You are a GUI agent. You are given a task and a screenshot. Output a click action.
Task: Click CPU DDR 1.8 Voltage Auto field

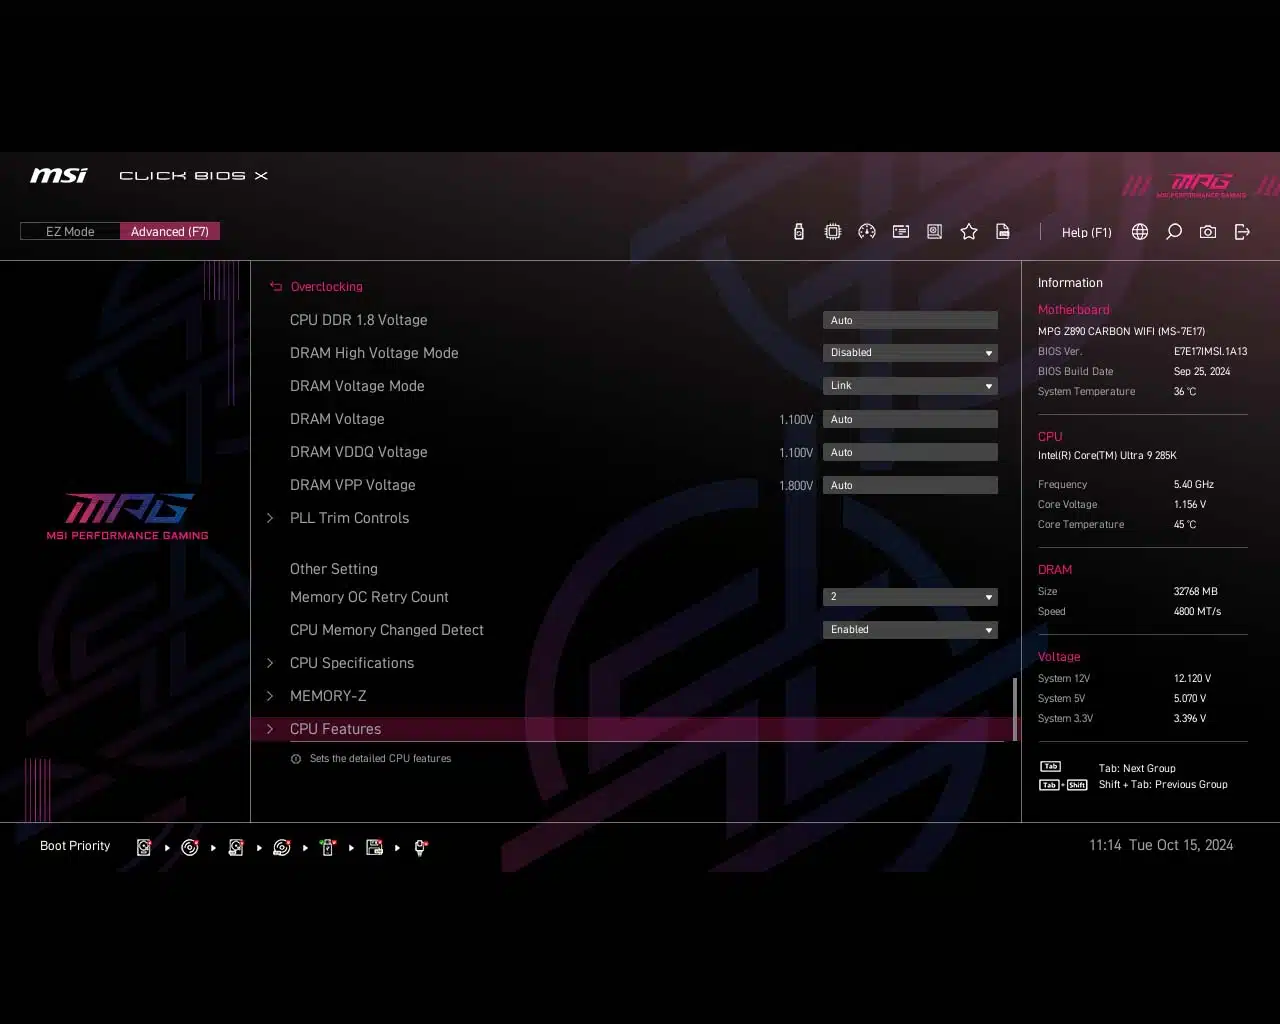[910, 320]
